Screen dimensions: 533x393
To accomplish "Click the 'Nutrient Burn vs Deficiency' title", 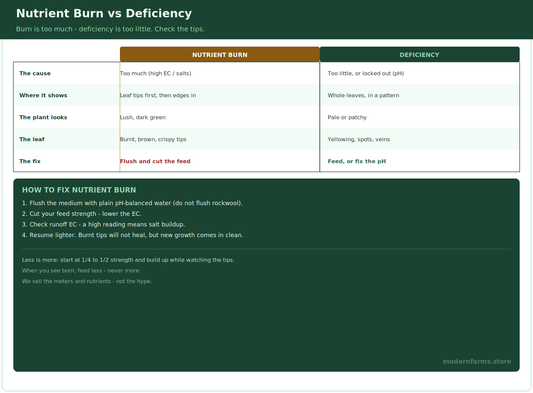I will [104, 13].
